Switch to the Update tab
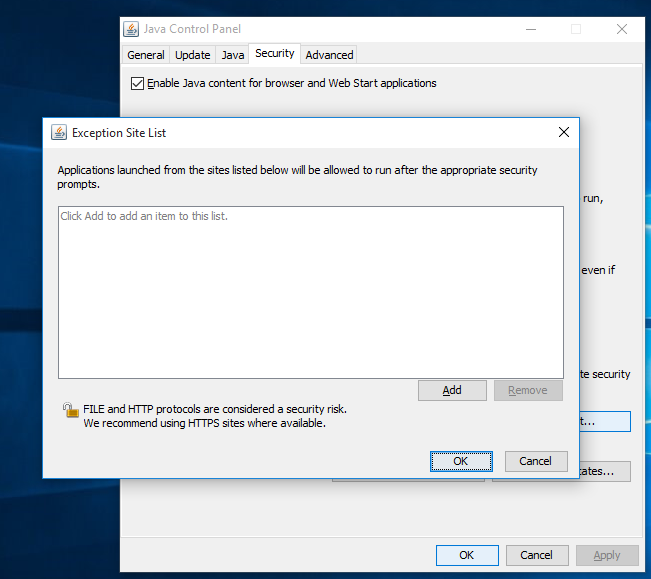651x579 pixels. tap(193, 55)
